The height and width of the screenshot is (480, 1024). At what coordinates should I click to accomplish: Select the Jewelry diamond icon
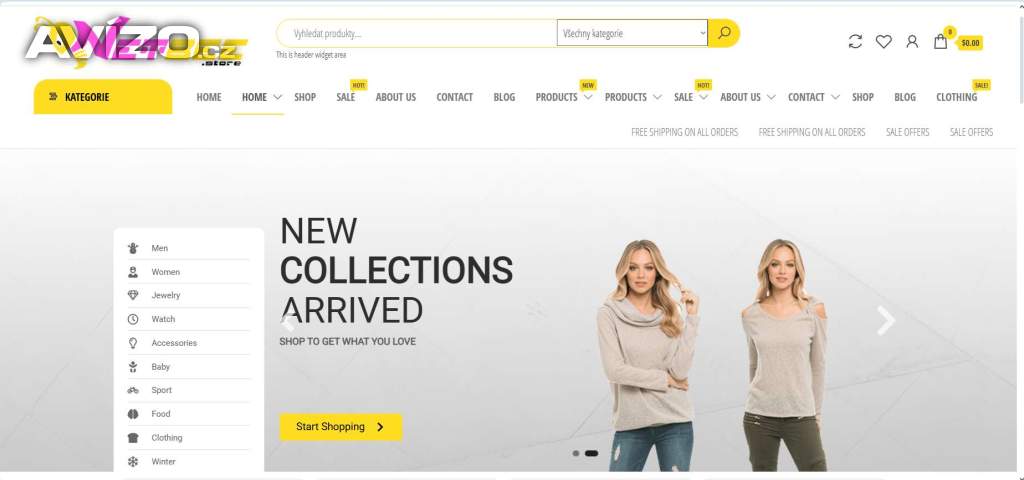pos(133,295)
